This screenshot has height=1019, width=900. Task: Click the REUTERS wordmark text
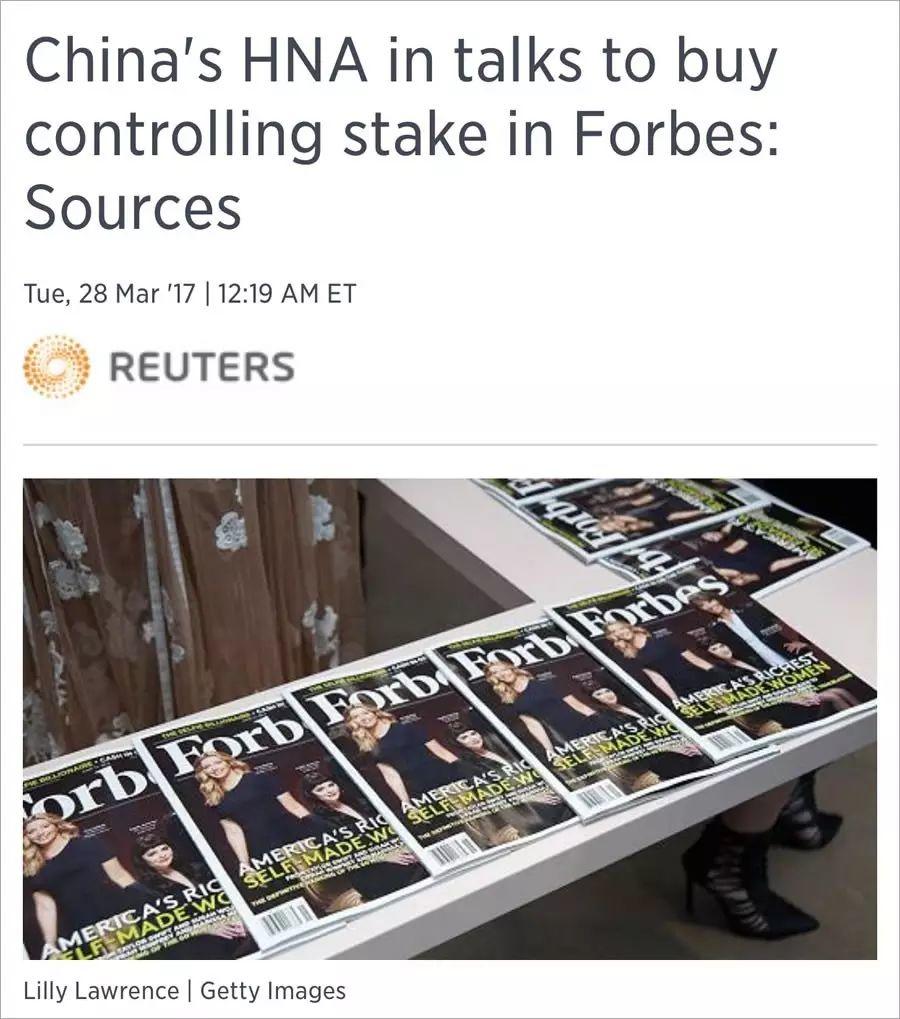[x=201, y=366]
